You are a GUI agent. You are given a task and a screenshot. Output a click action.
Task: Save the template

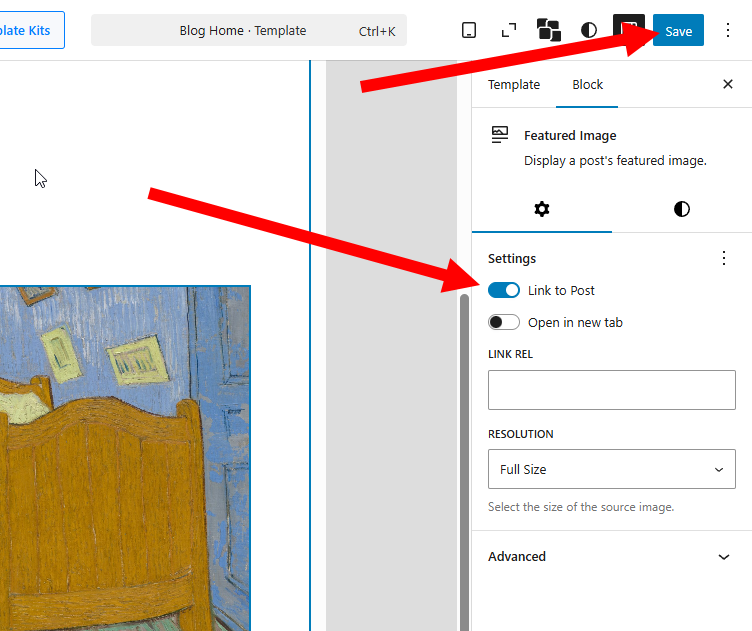(678, 30)
